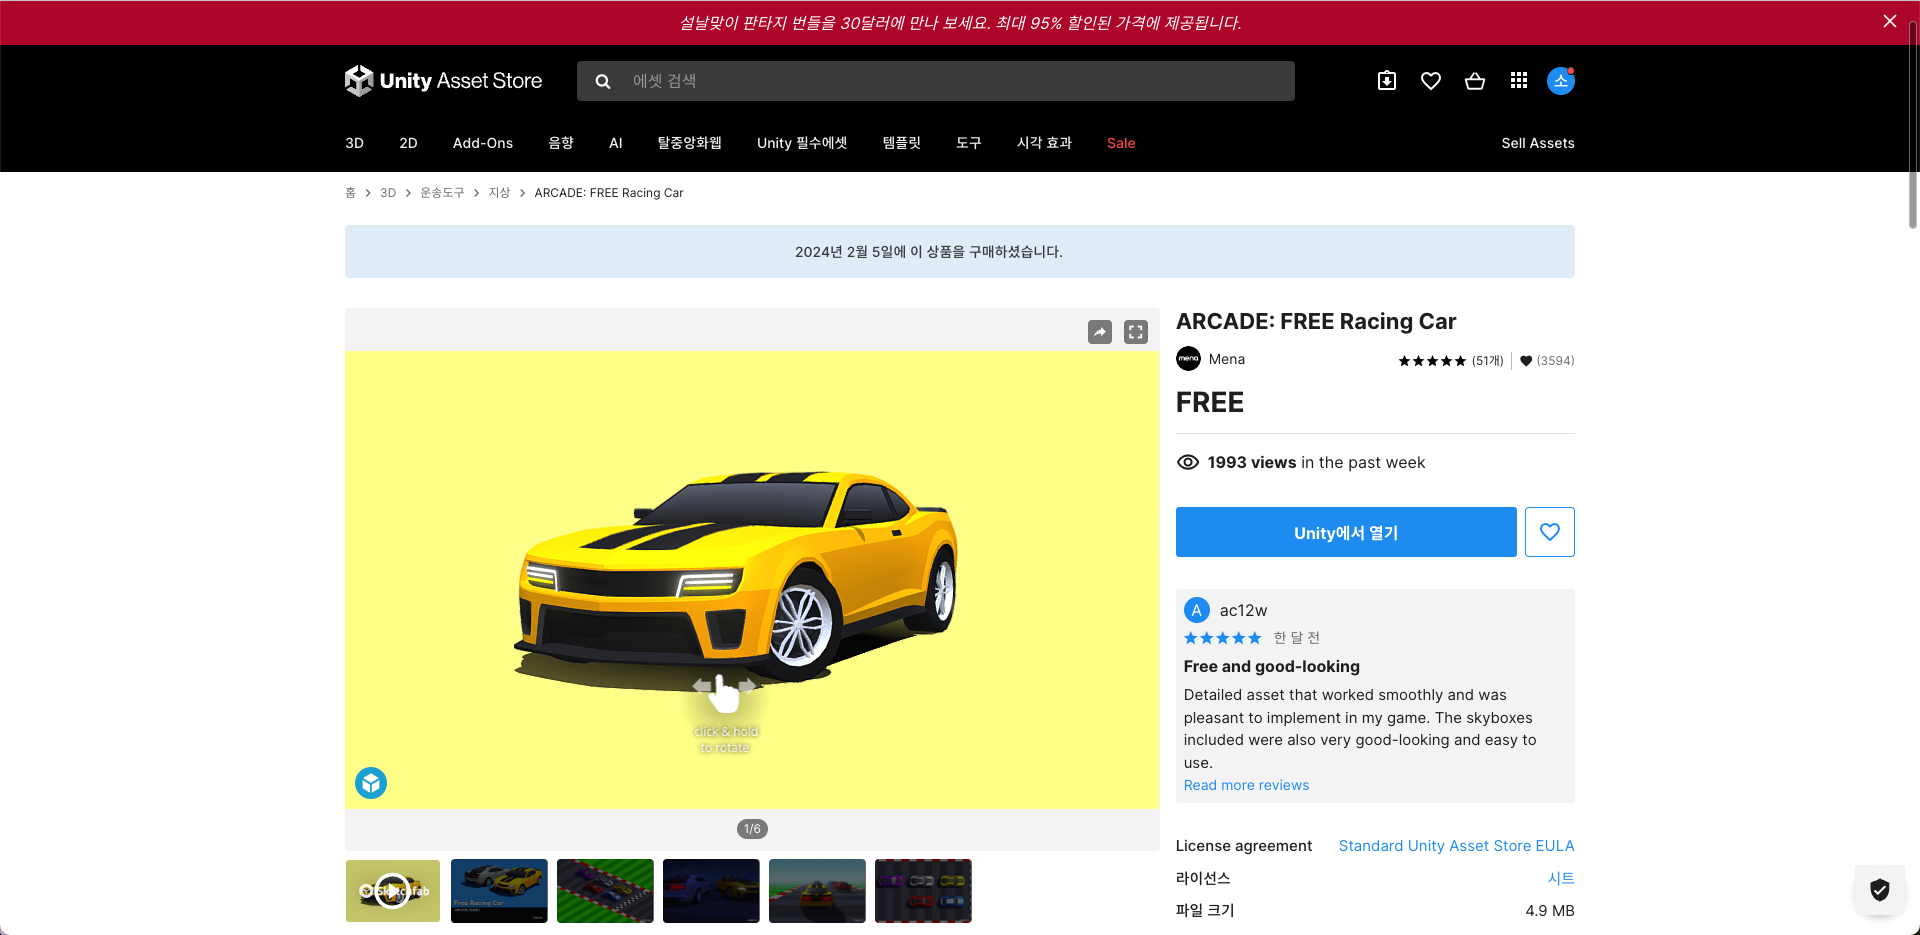Screen dimensions: 1920x935
Task: Click the Sketchfab logo on 3D viewer
Action: (x=371, y=783)
